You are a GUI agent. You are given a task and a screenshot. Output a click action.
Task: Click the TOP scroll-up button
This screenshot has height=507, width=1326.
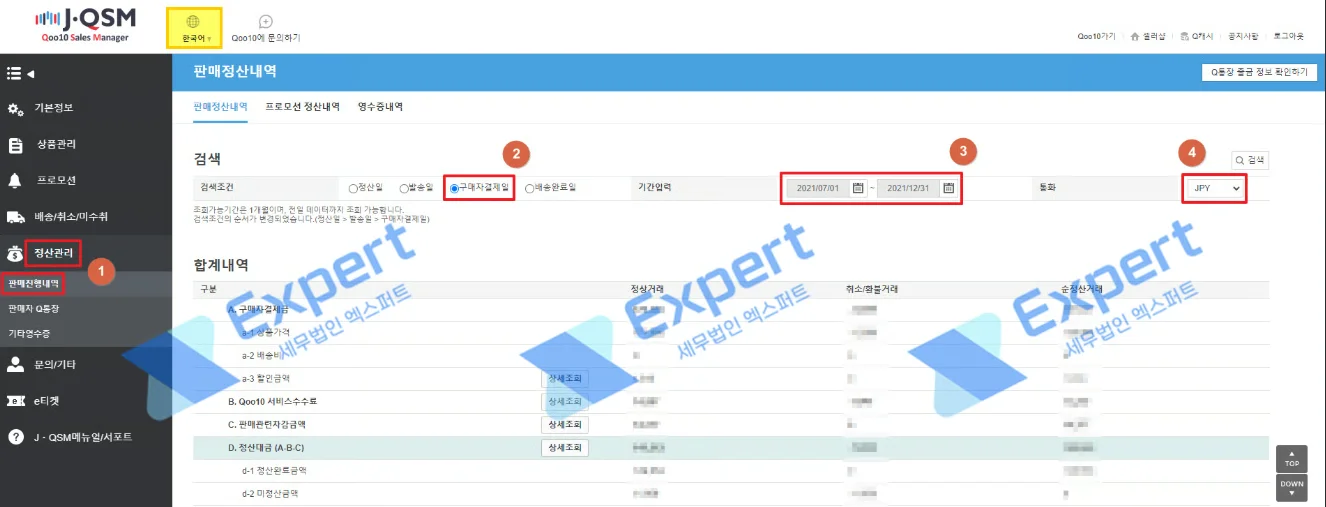point(1292,459)
